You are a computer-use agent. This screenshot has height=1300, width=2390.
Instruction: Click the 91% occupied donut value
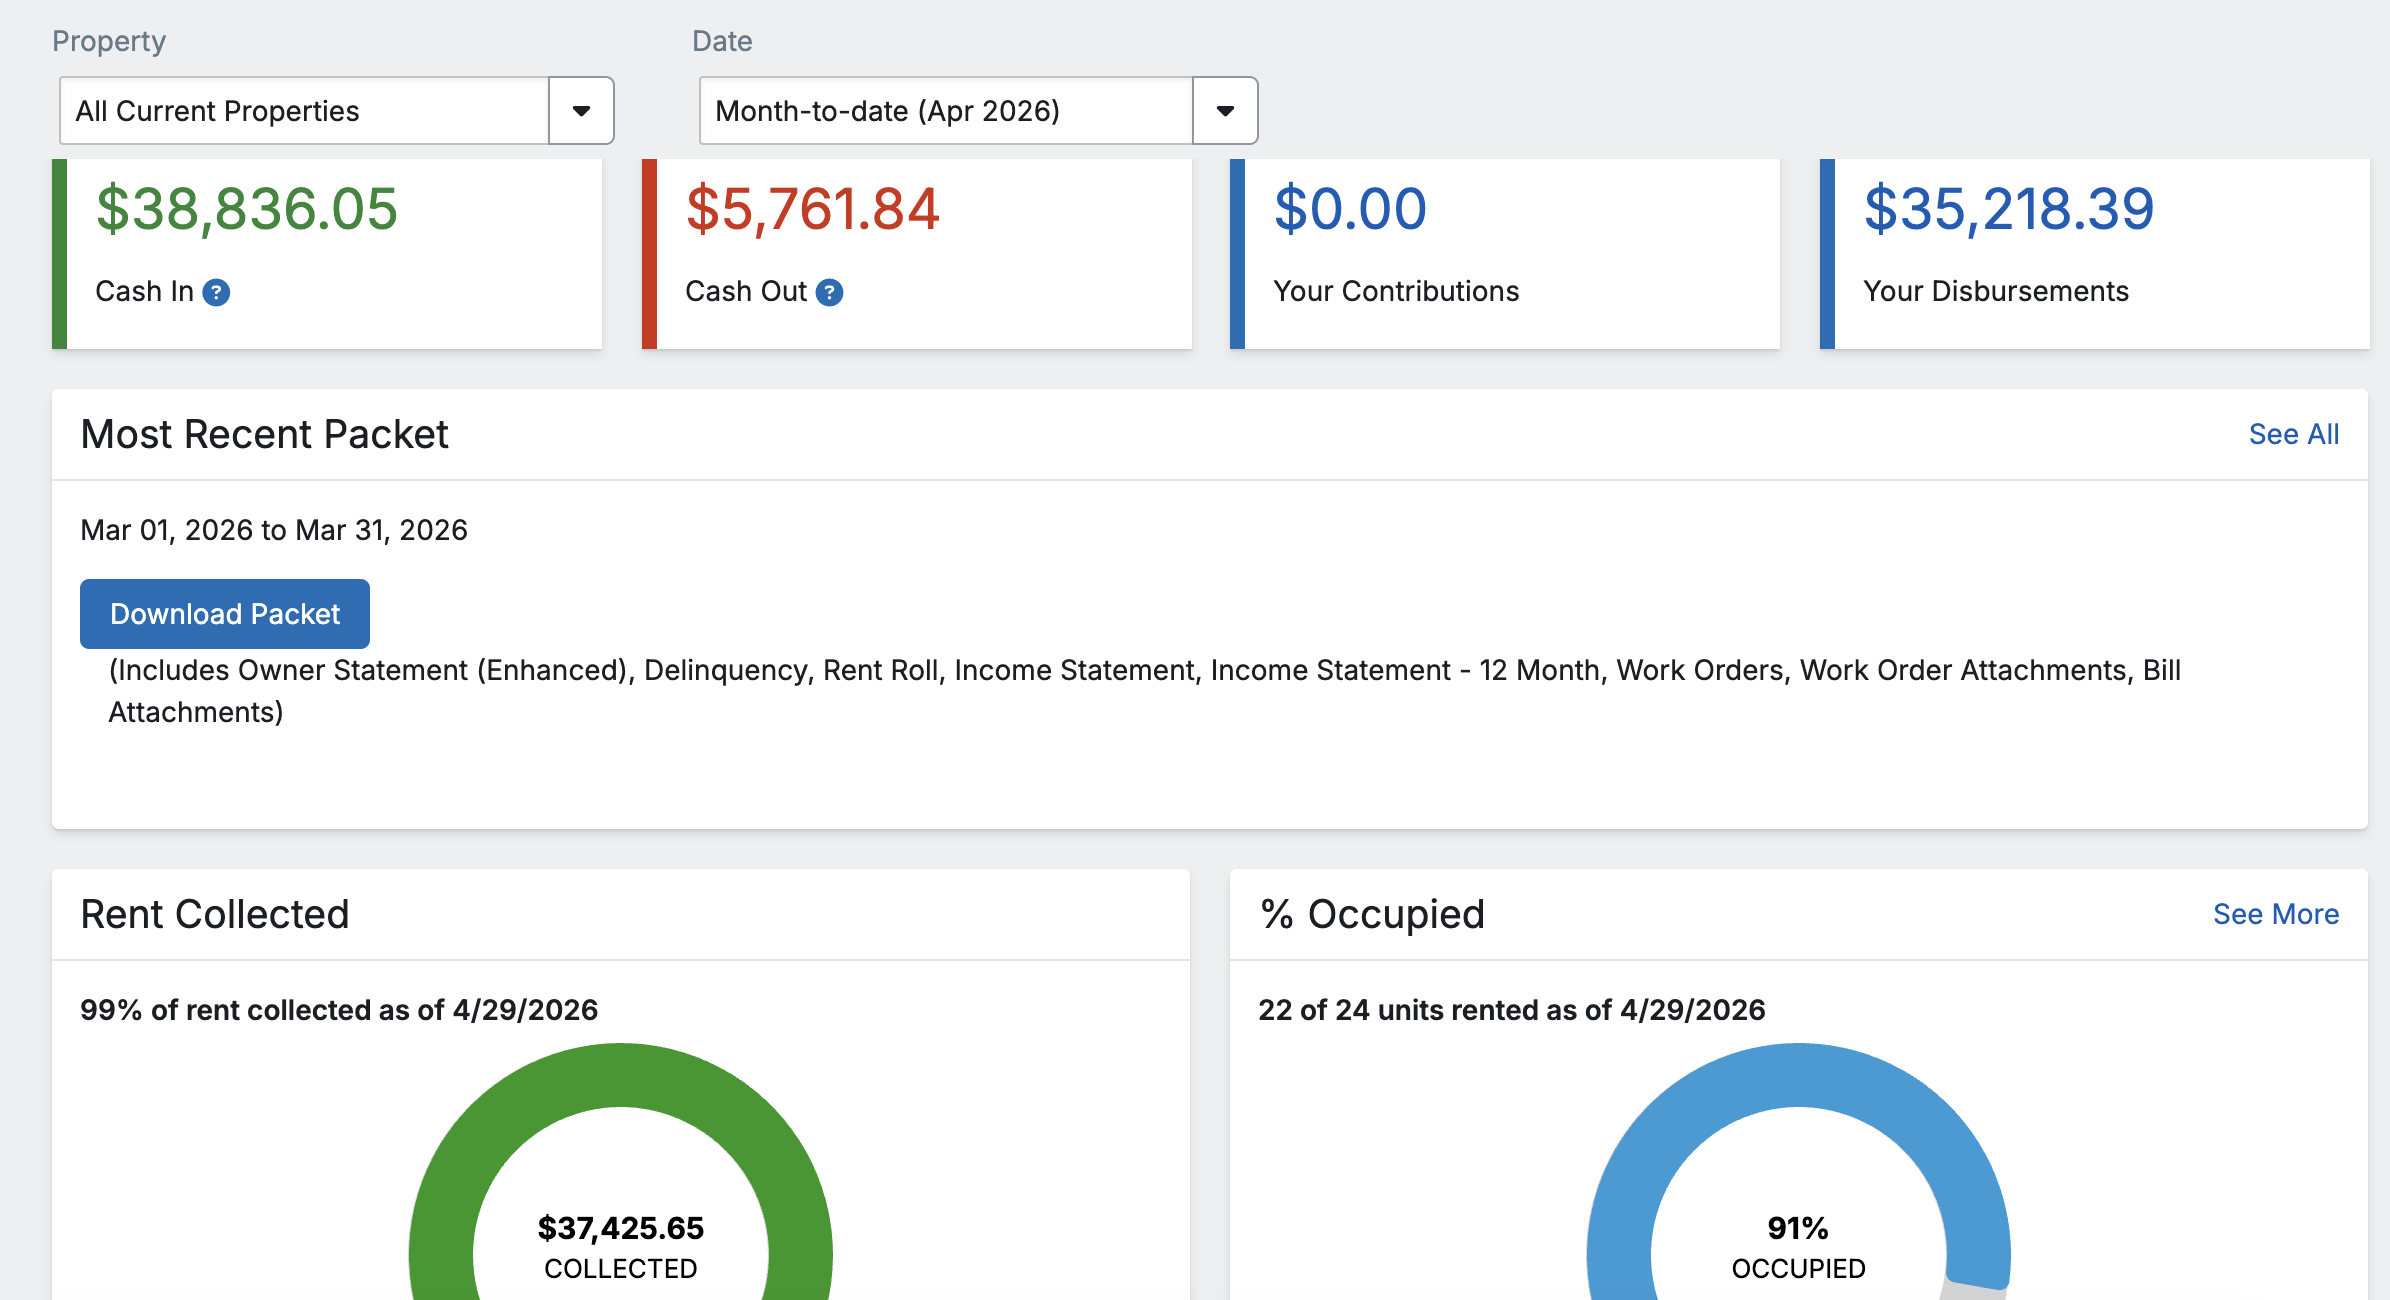click(x=1798, y=1228)
